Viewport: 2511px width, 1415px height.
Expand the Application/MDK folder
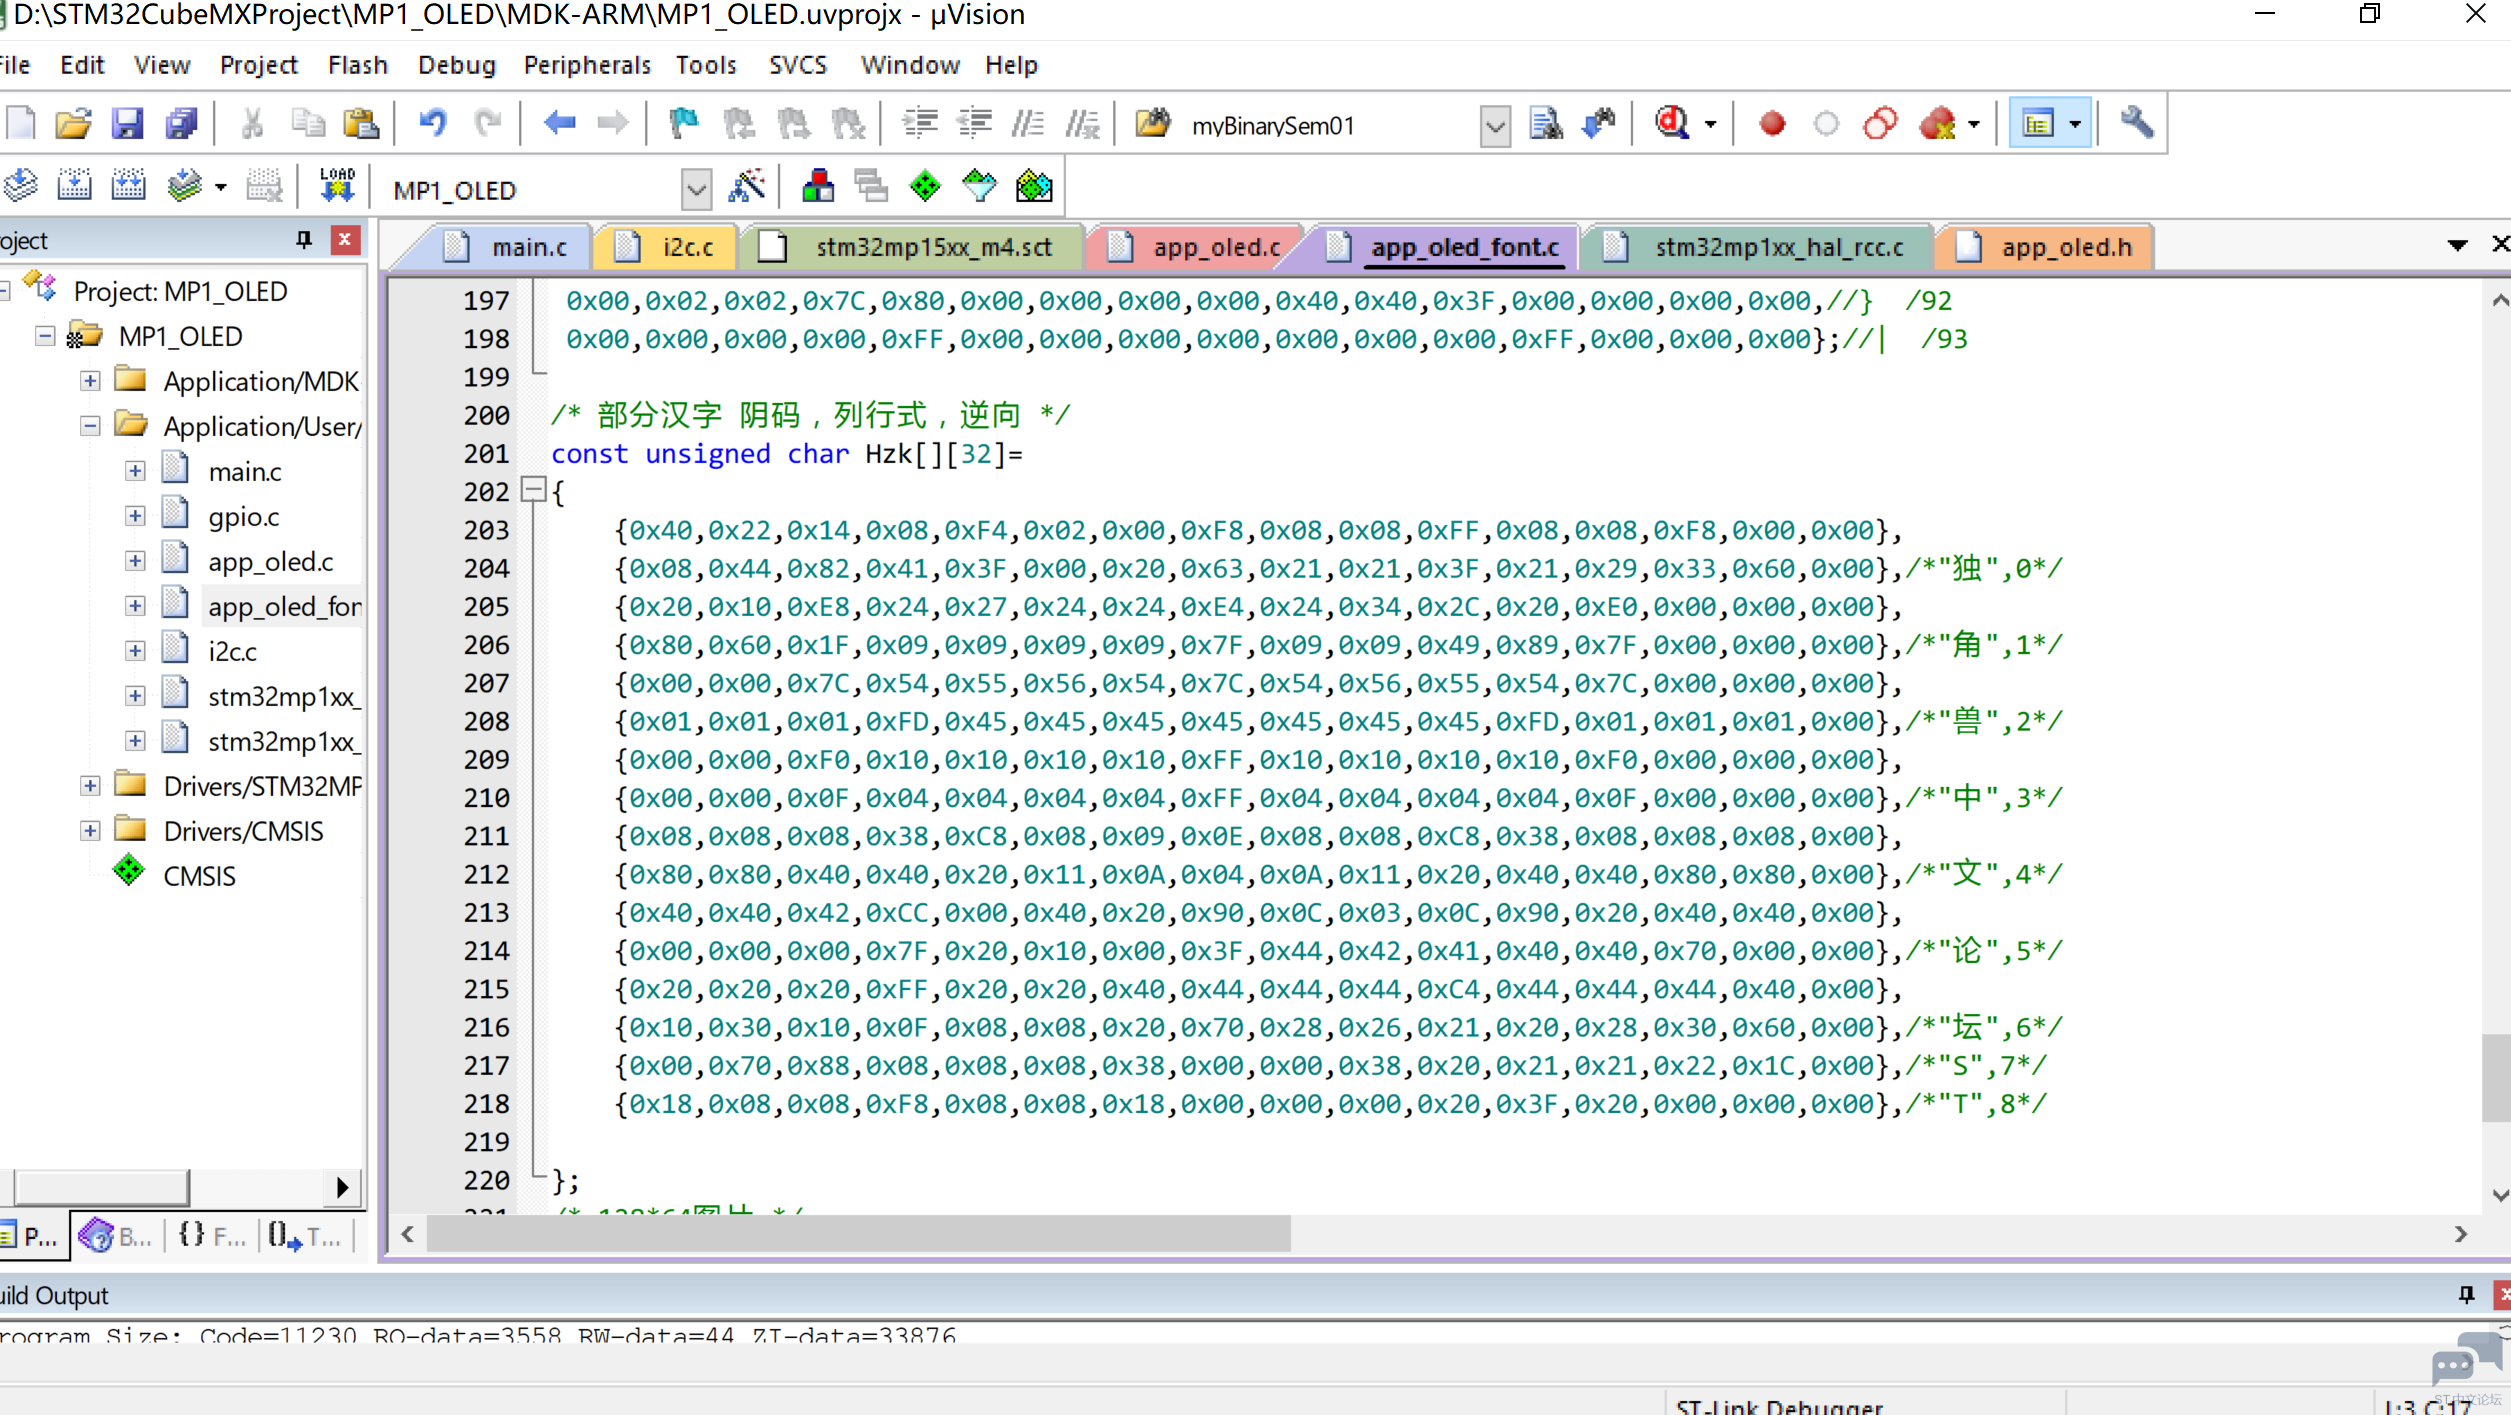click(x=90, y=380)
